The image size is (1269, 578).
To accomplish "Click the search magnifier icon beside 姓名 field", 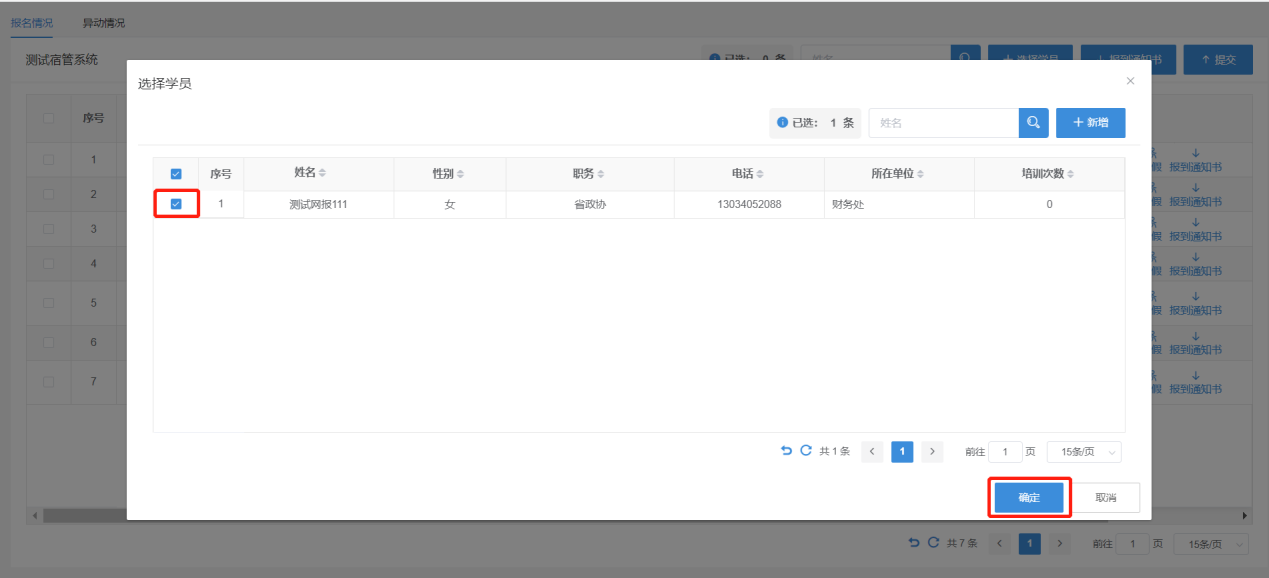I will click(1033, 123).
